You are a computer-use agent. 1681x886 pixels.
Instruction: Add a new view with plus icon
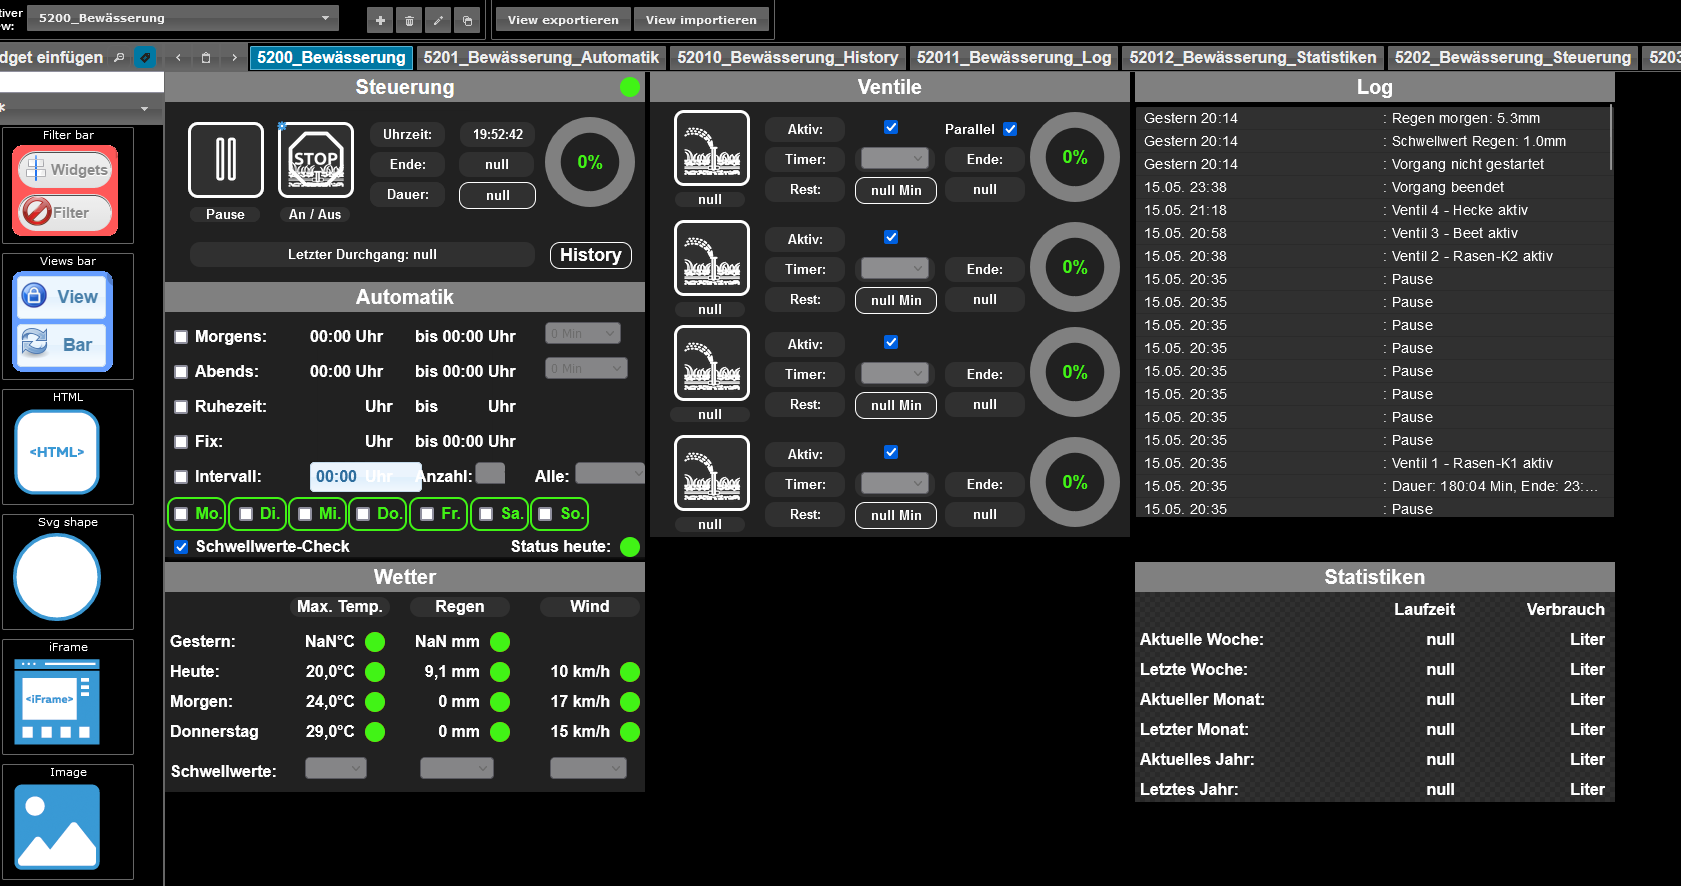[x=380, y=20]
